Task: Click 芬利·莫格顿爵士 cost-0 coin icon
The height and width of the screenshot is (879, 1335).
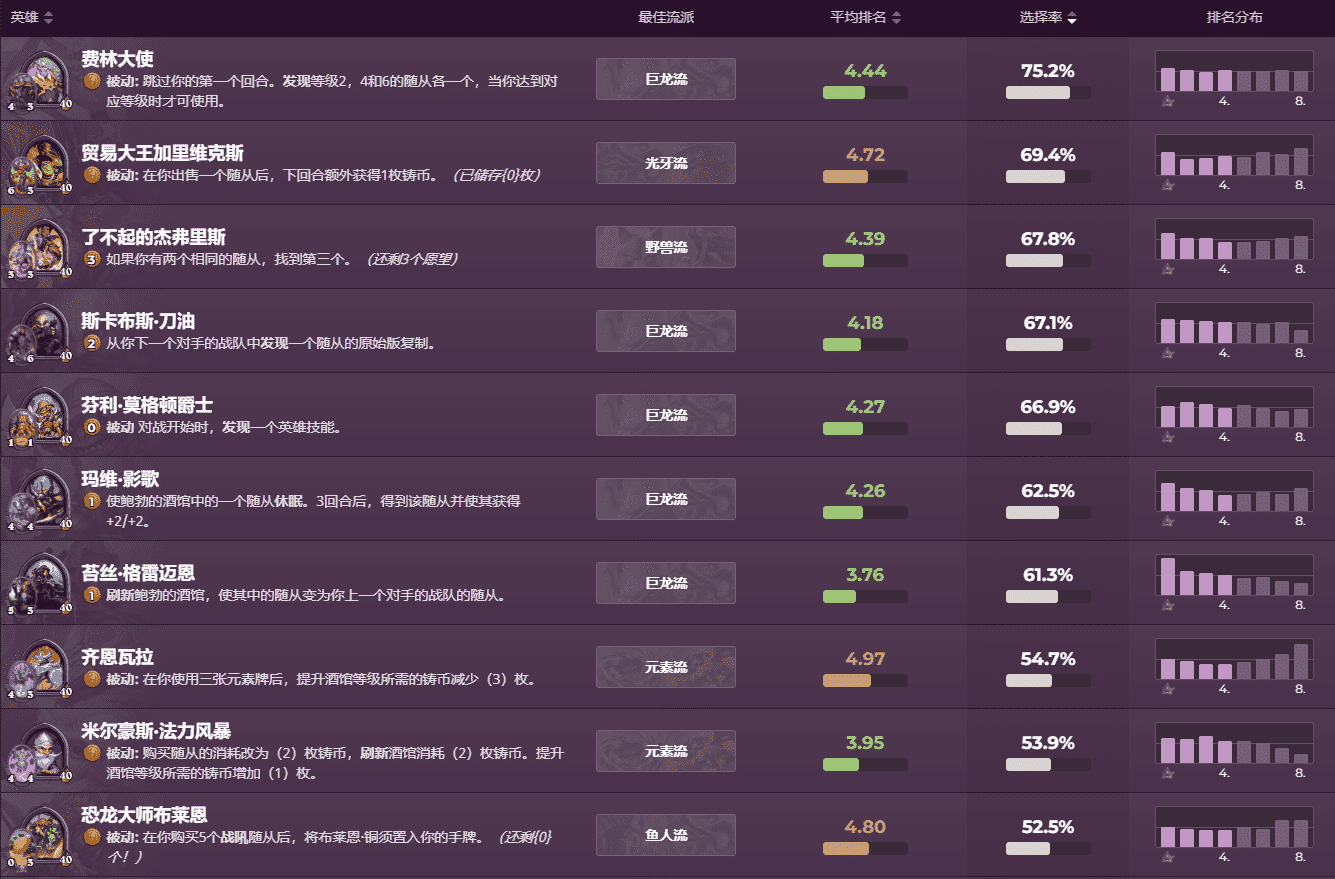Action: [92, 427]
